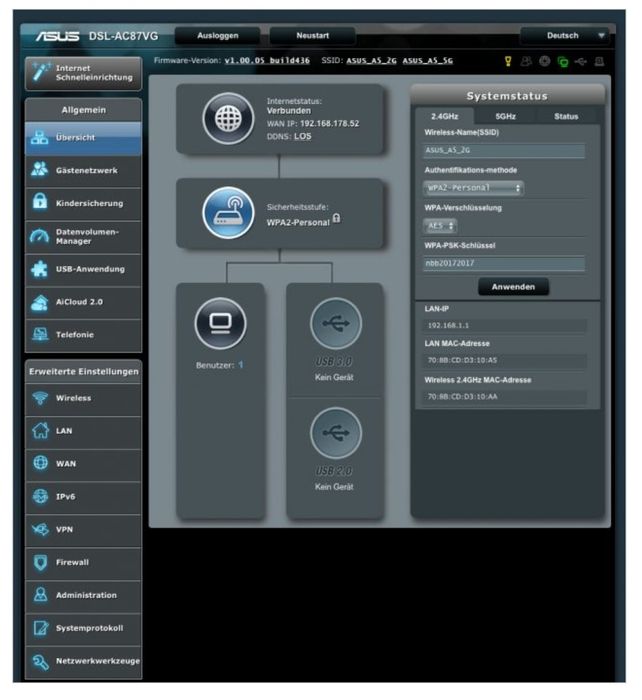Switch to the 2.4GHz tab
The width and height of the screenshot is (642, 700).
point(445,117)
